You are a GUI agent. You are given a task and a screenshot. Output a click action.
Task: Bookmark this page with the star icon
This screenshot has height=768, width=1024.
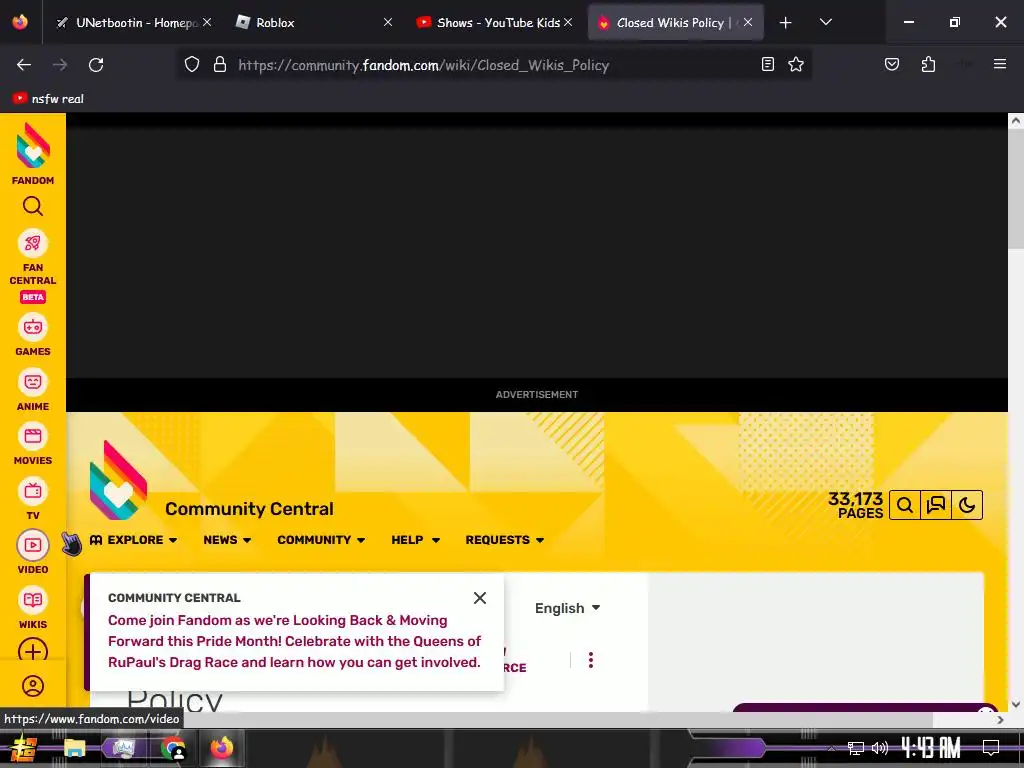pyautogui.click(x=795, y=64)
